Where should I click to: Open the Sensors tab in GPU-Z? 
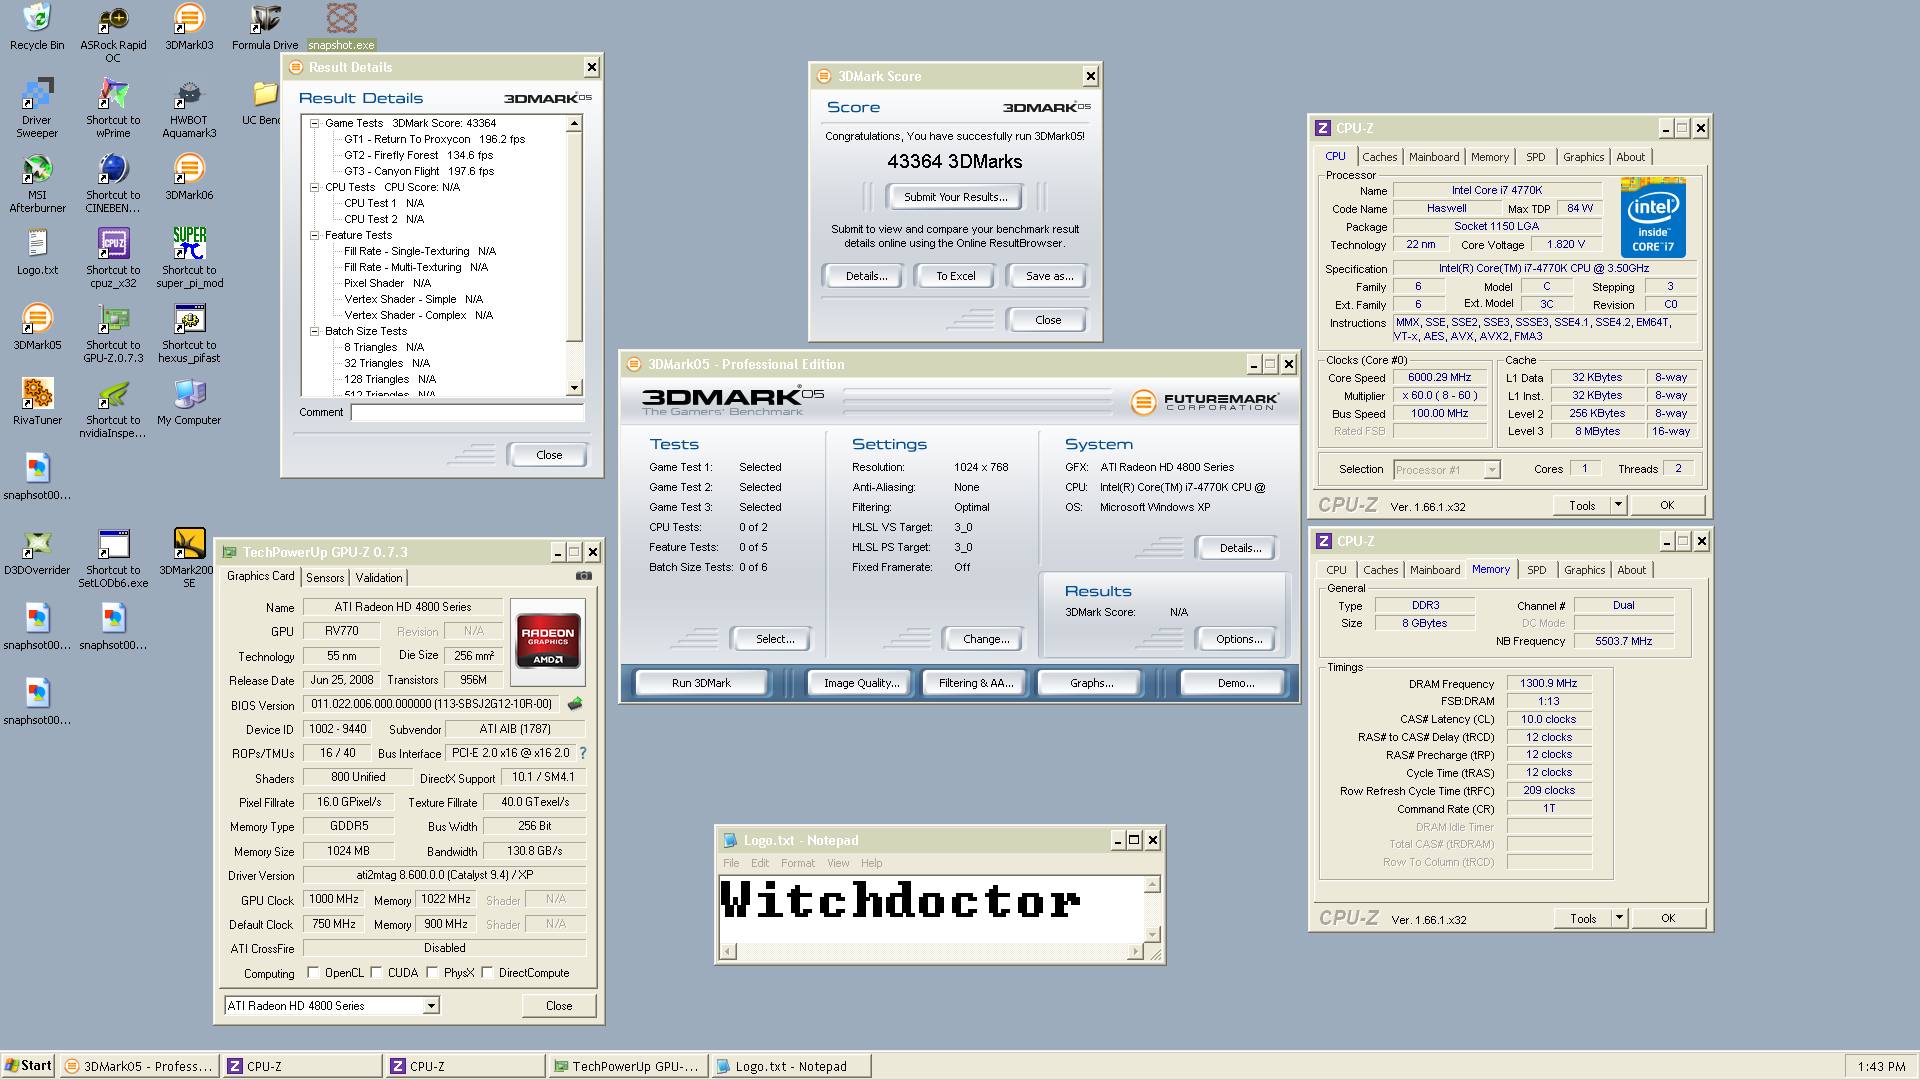325,578
